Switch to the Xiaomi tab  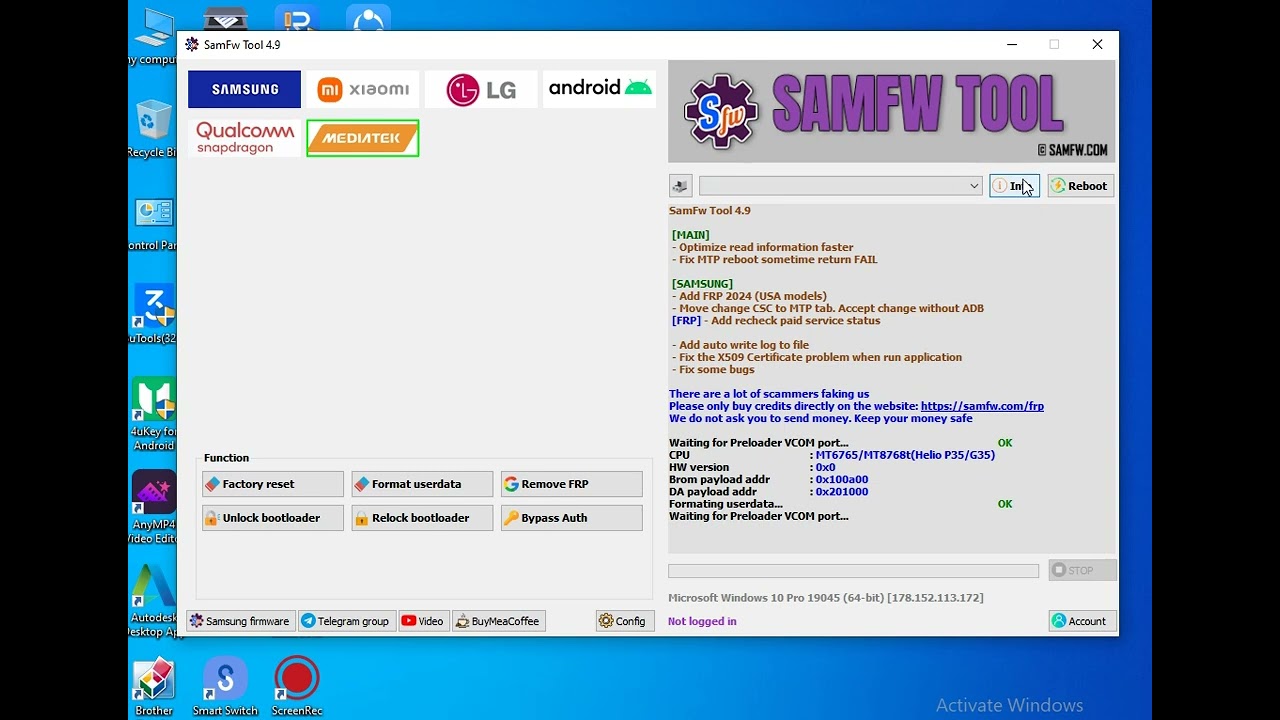point(362,89)
